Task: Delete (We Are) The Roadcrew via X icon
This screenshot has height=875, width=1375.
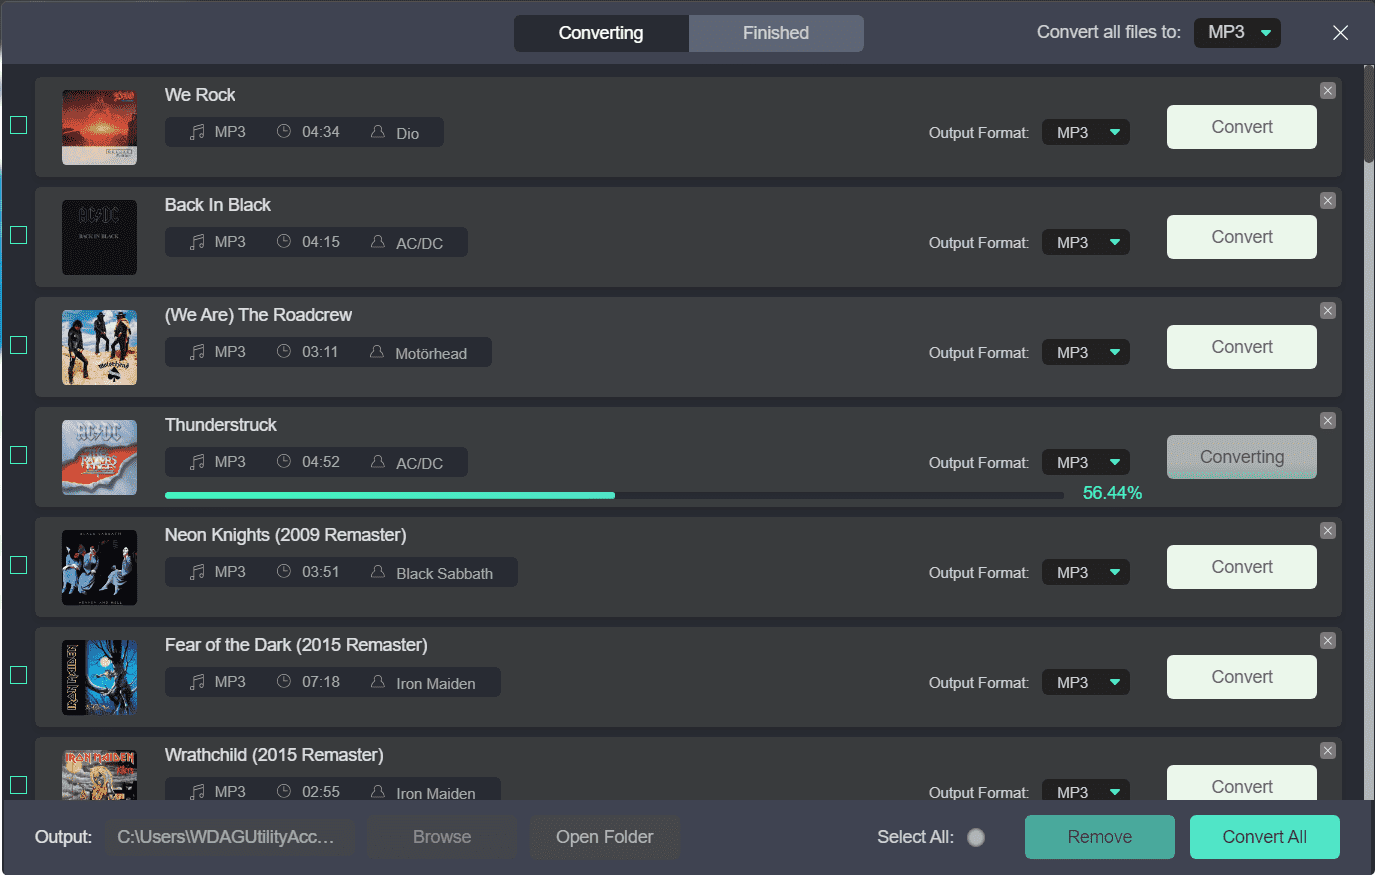Action: pos(1328,311)
